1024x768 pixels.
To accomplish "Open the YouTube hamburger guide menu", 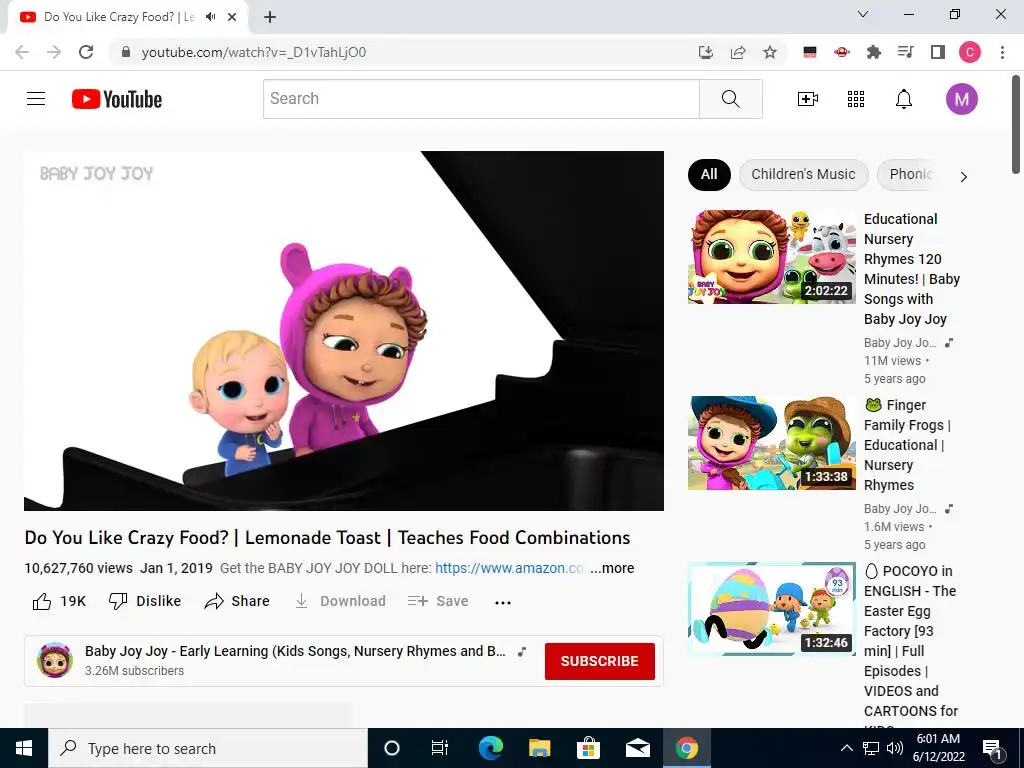I will coord(36,99).
